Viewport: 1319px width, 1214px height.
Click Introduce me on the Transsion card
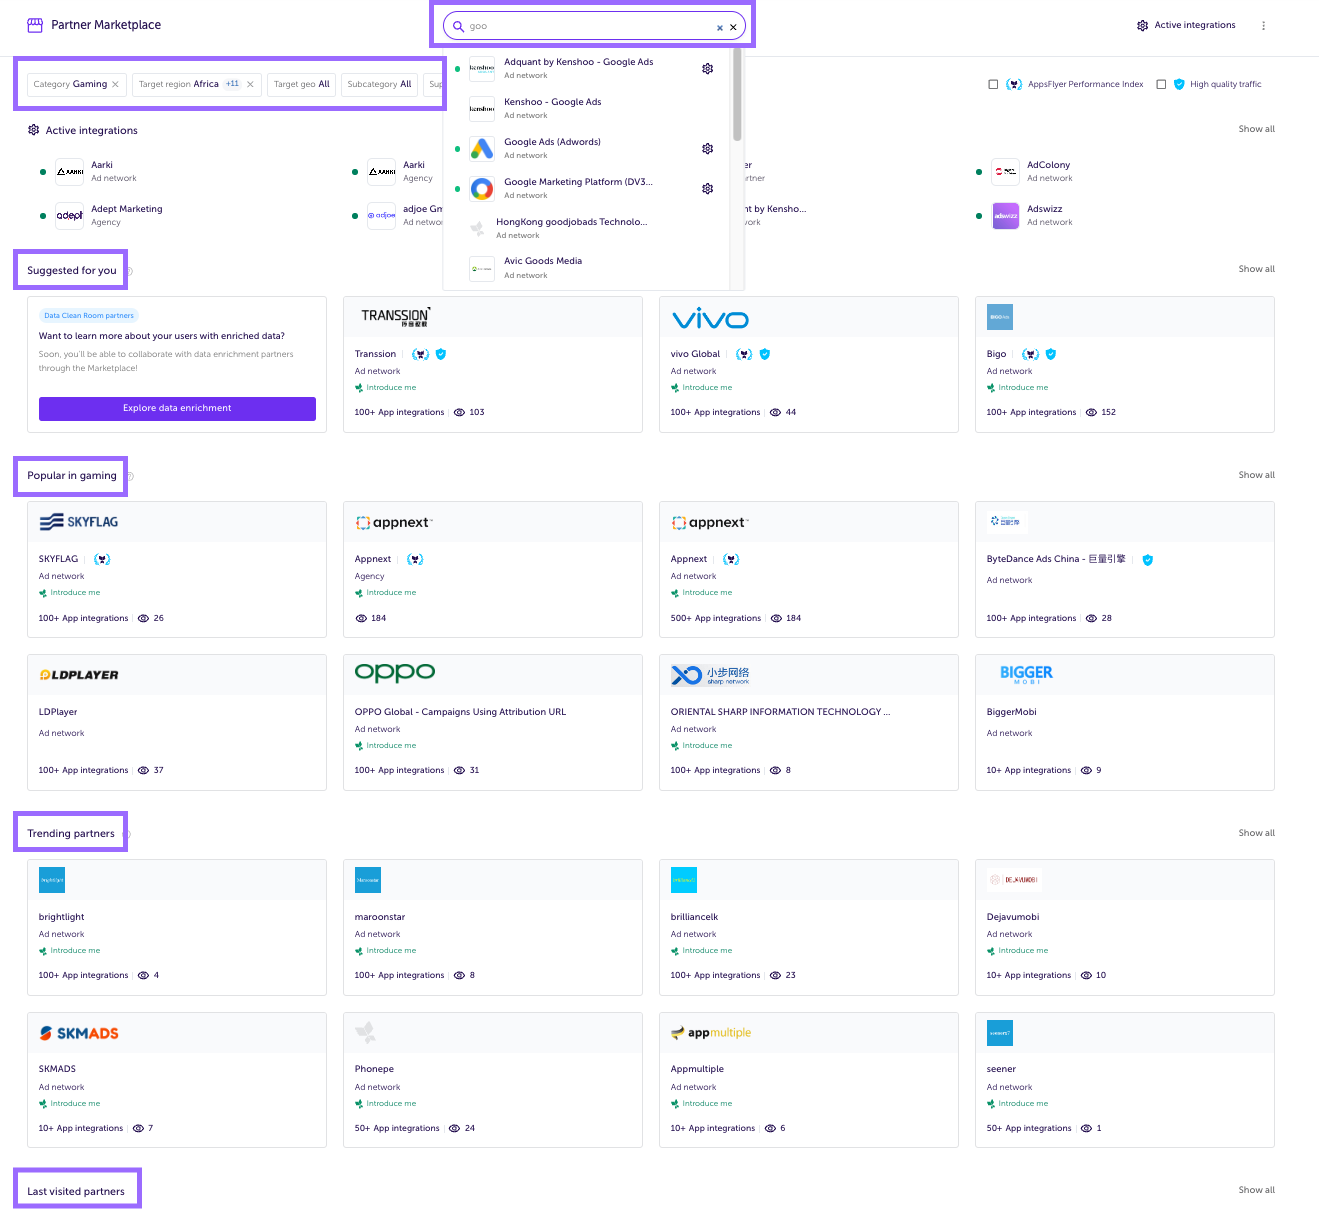(391, 388)
